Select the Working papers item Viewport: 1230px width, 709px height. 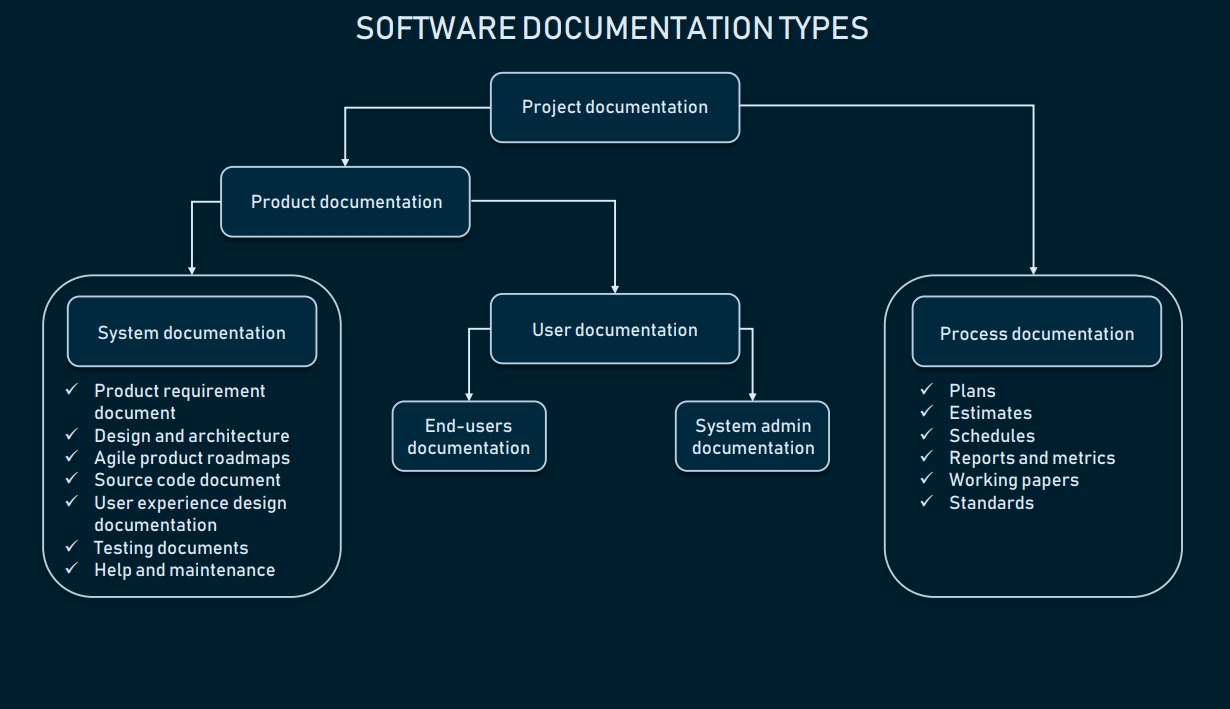pos(1013,480)
